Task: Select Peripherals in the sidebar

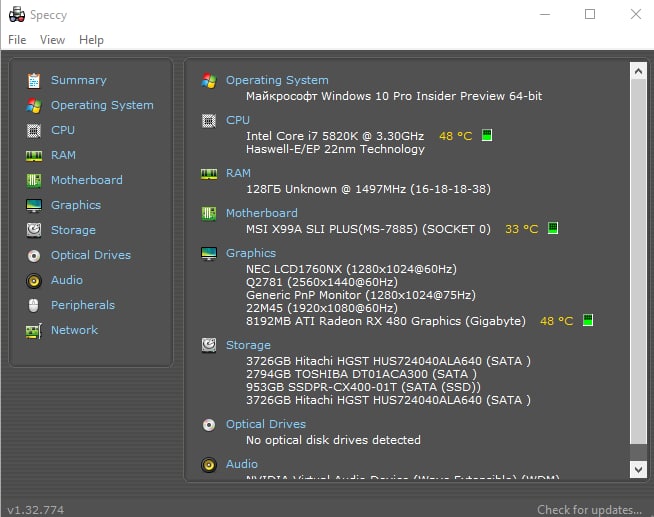Action: click(83, 305)
